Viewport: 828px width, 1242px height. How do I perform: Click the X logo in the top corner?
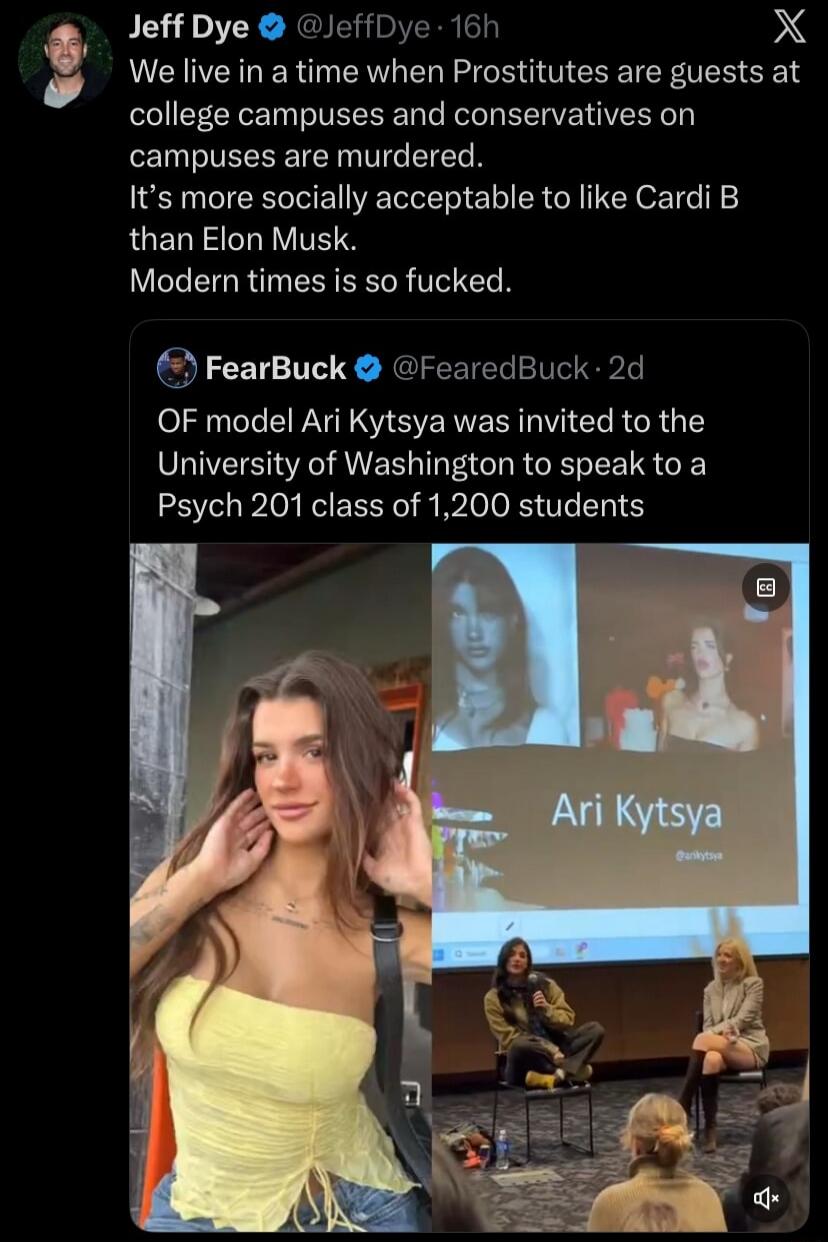790,28
